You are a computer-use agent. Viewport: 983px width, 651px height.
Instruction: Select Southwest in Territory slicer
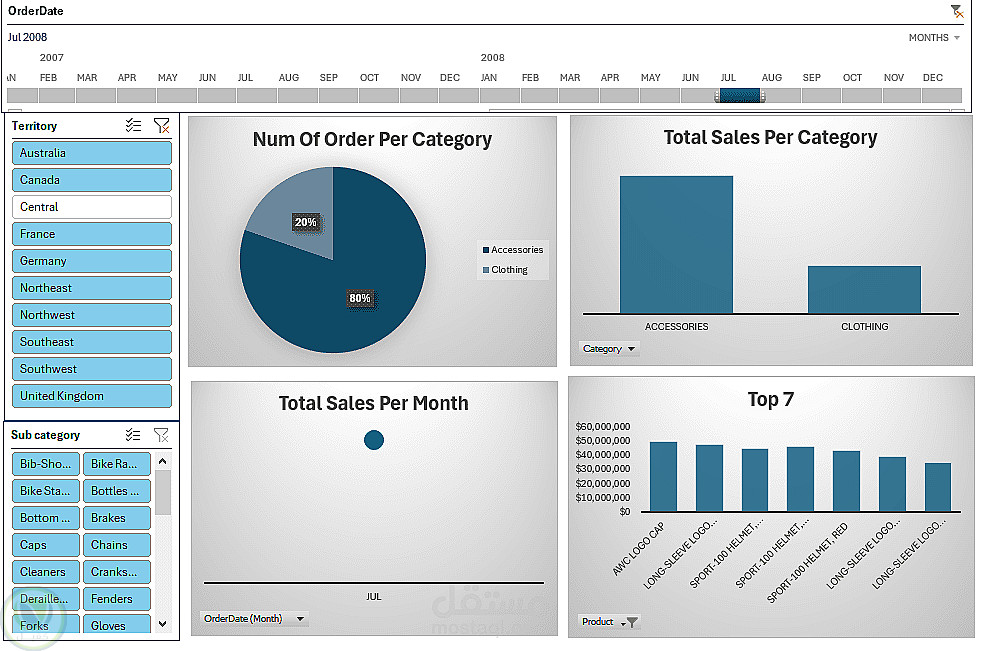click(x=92, y=369)
